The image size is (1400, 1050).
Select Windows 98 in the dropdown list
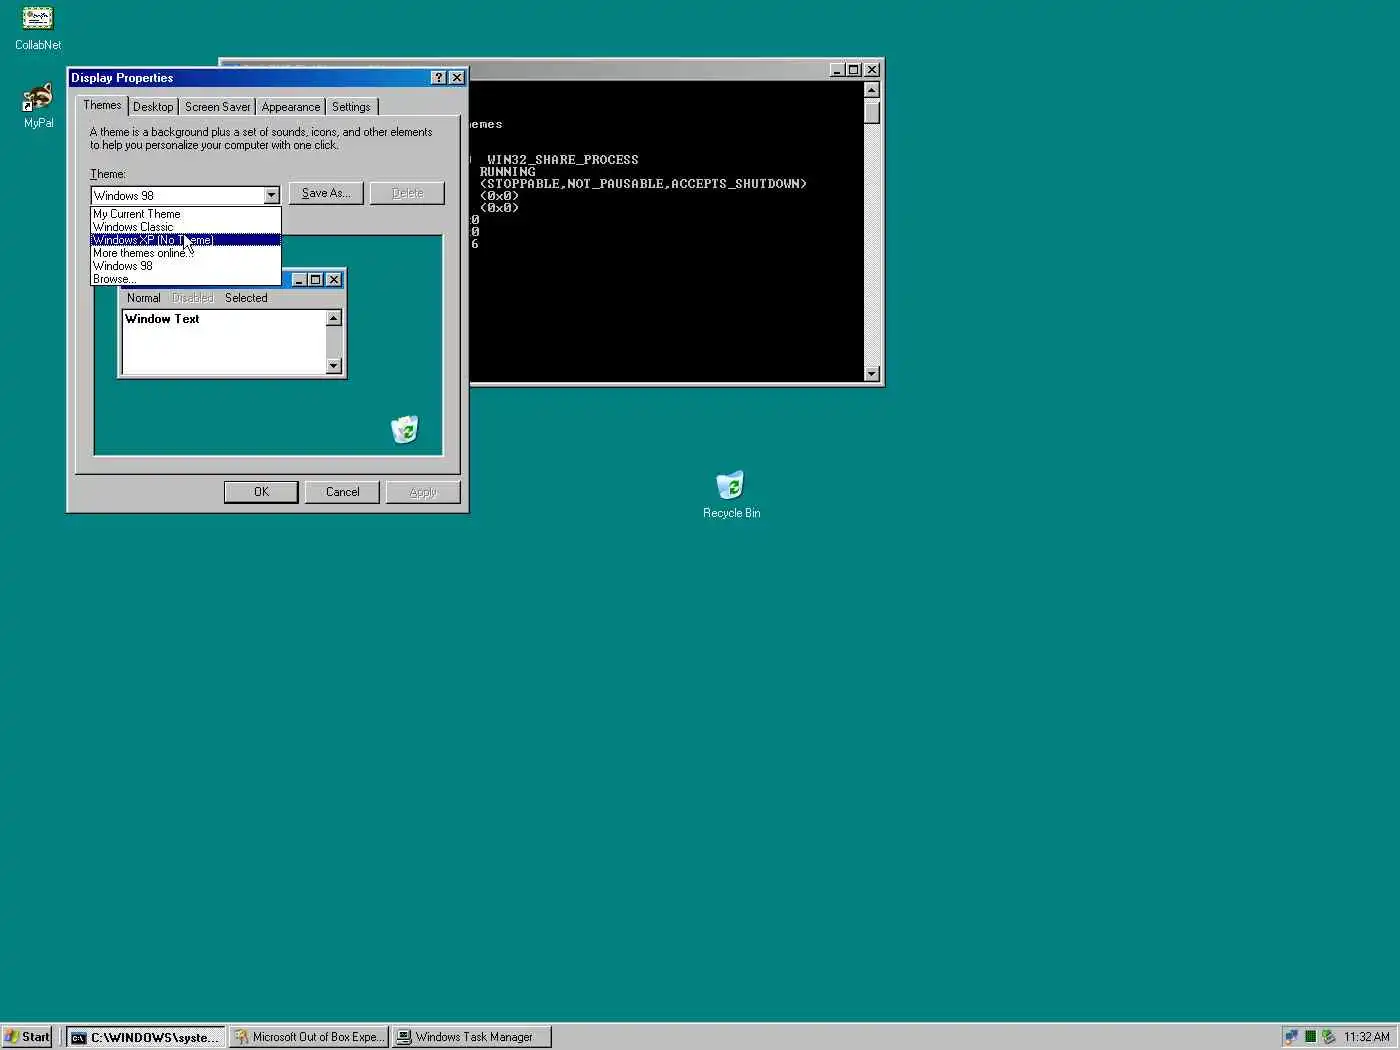(x=186, y=266)
